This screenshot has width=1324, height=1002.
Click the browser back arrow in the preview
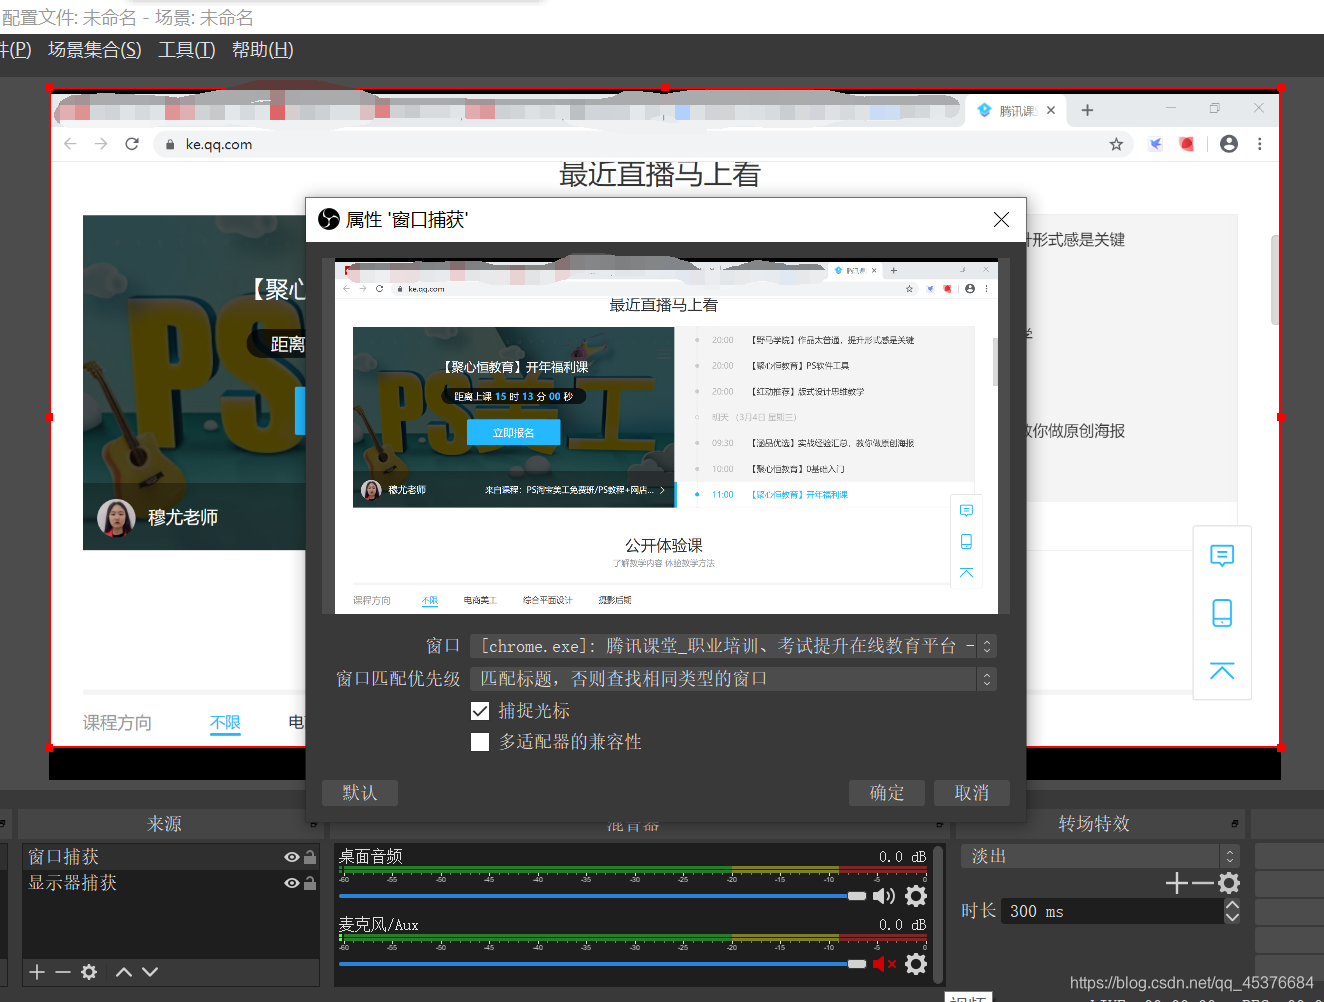pos(70,144)
